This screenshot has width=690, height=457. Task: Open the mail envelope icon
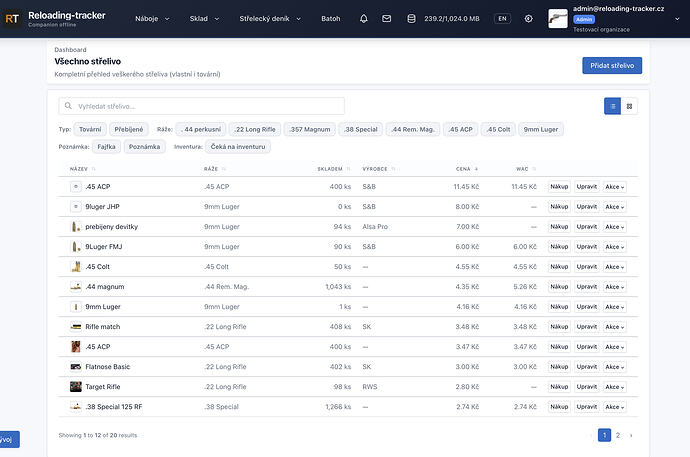click(x=386, y=18)
